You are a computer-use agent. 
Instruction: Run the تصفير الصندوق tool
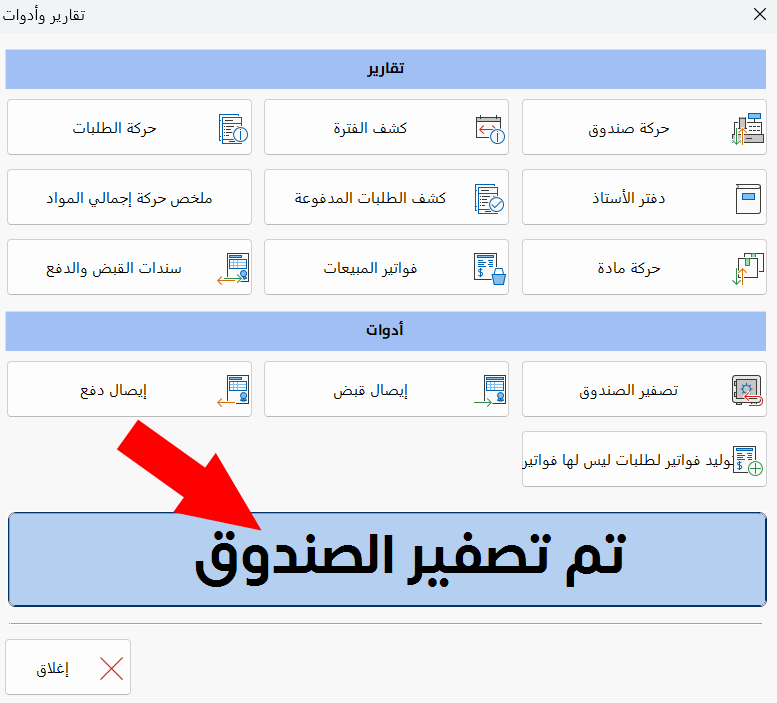pos(644,389)
